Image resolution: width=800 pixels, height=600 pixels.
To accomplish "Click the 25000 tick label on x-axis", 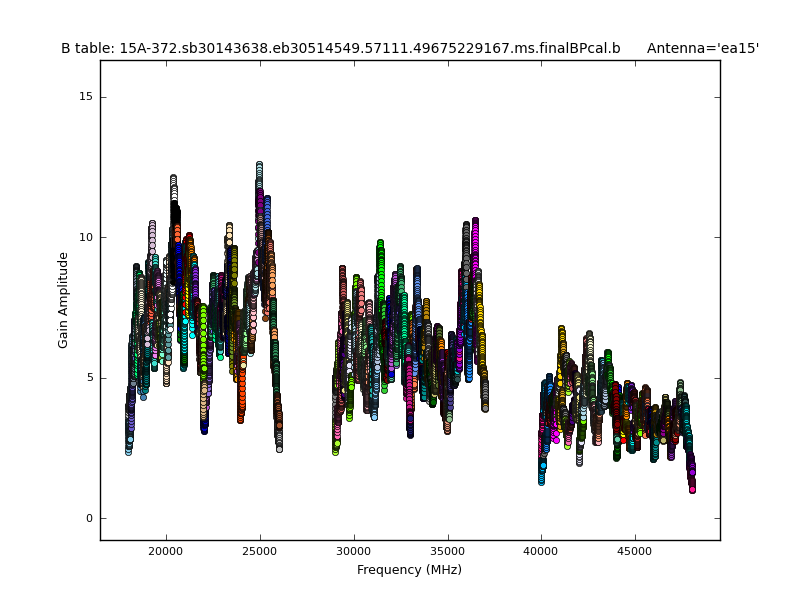I will tap(259, 551).
